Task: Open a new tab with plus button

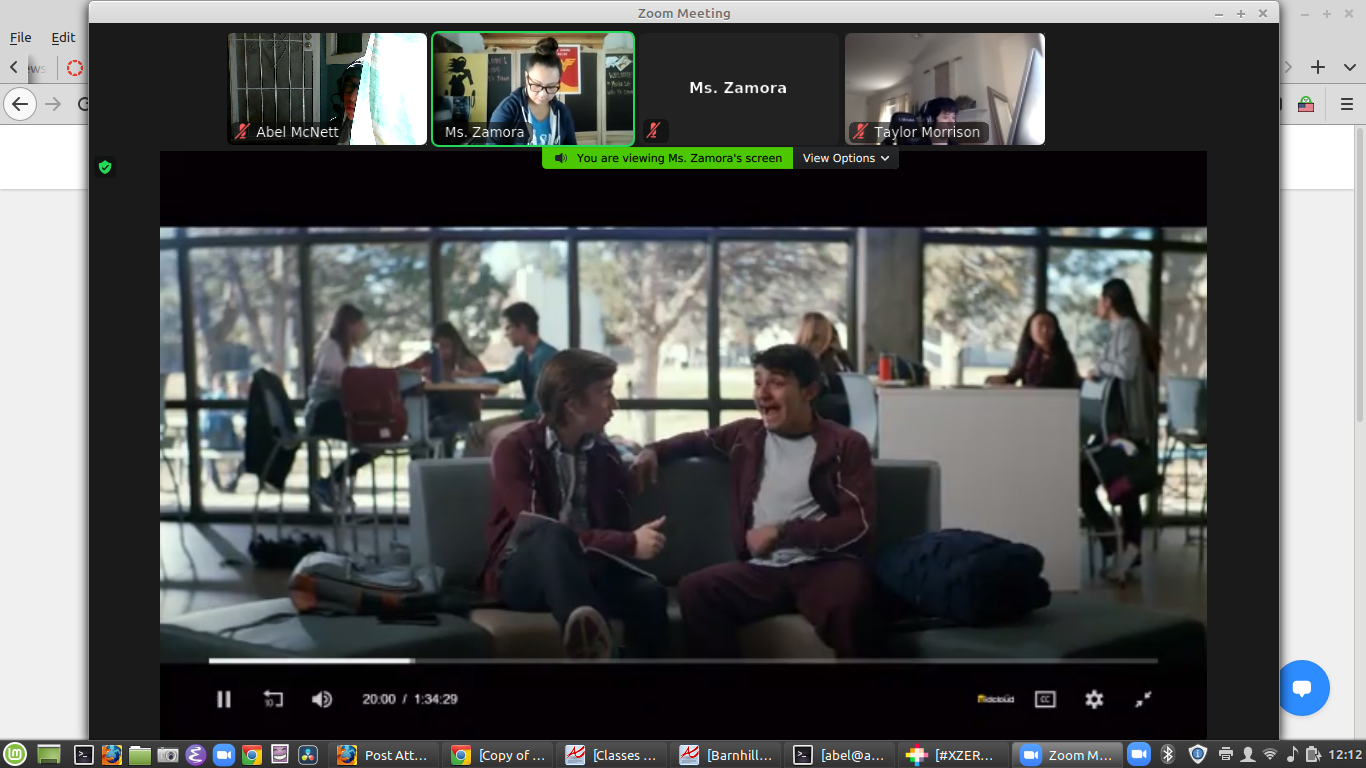Action: click(x=1318, y=67)
